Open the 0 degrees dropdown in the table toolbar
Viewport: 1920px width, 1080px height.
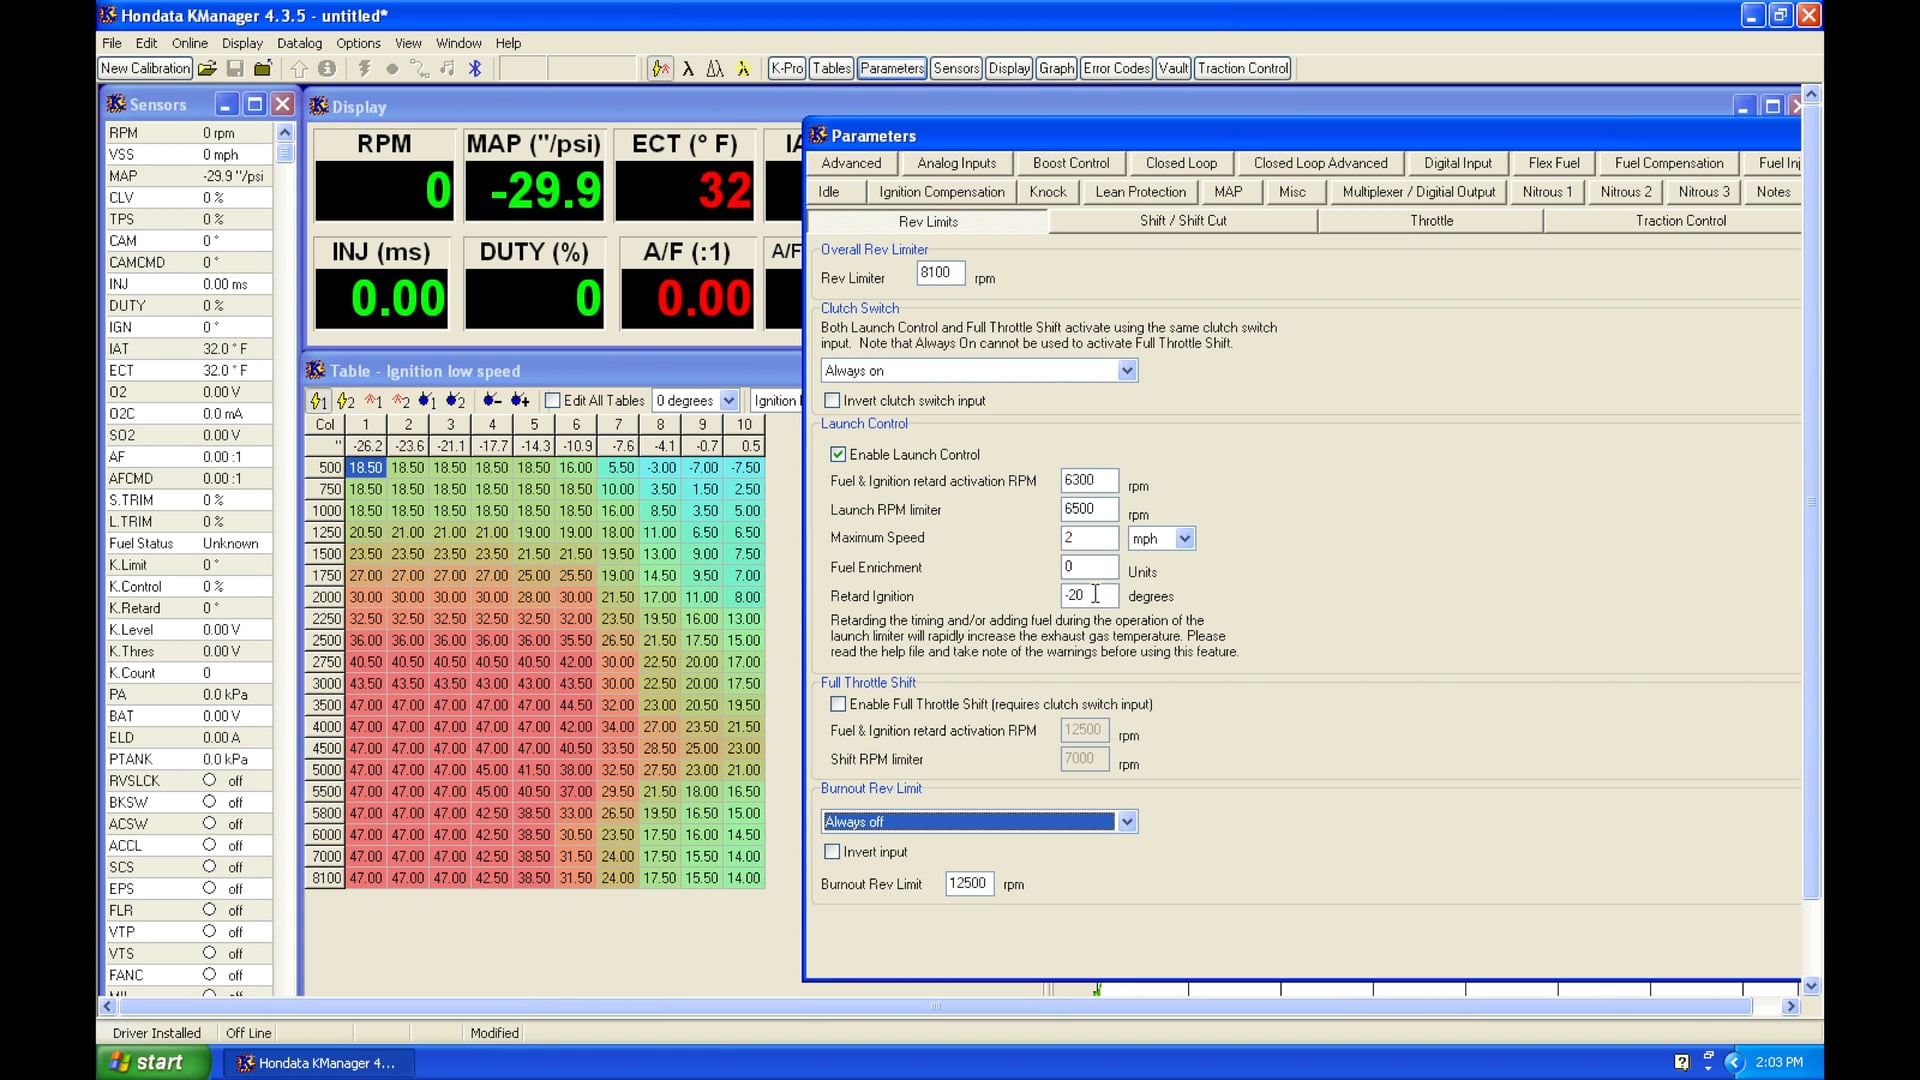pos(727,400)
